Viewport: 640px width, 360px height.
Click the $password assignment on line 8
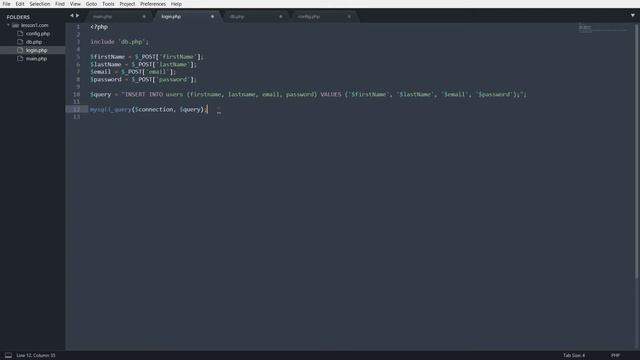pos(143,80)
